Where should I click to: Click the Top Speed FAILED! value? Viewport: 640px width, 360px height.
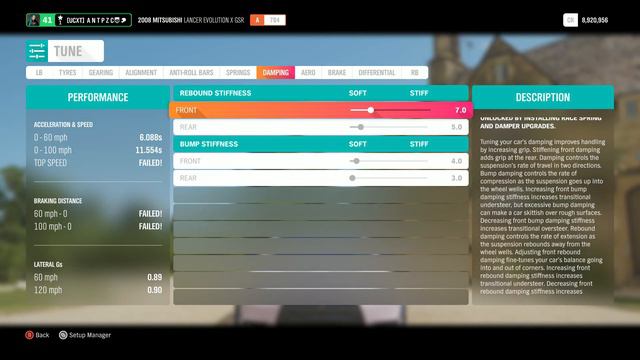click(x=150, y=163)
